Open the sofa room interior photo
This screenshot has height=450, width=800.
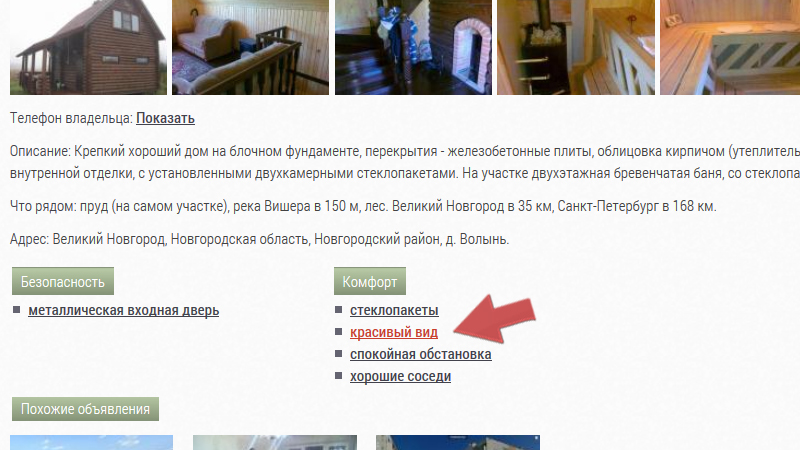(x=251, y=47)
